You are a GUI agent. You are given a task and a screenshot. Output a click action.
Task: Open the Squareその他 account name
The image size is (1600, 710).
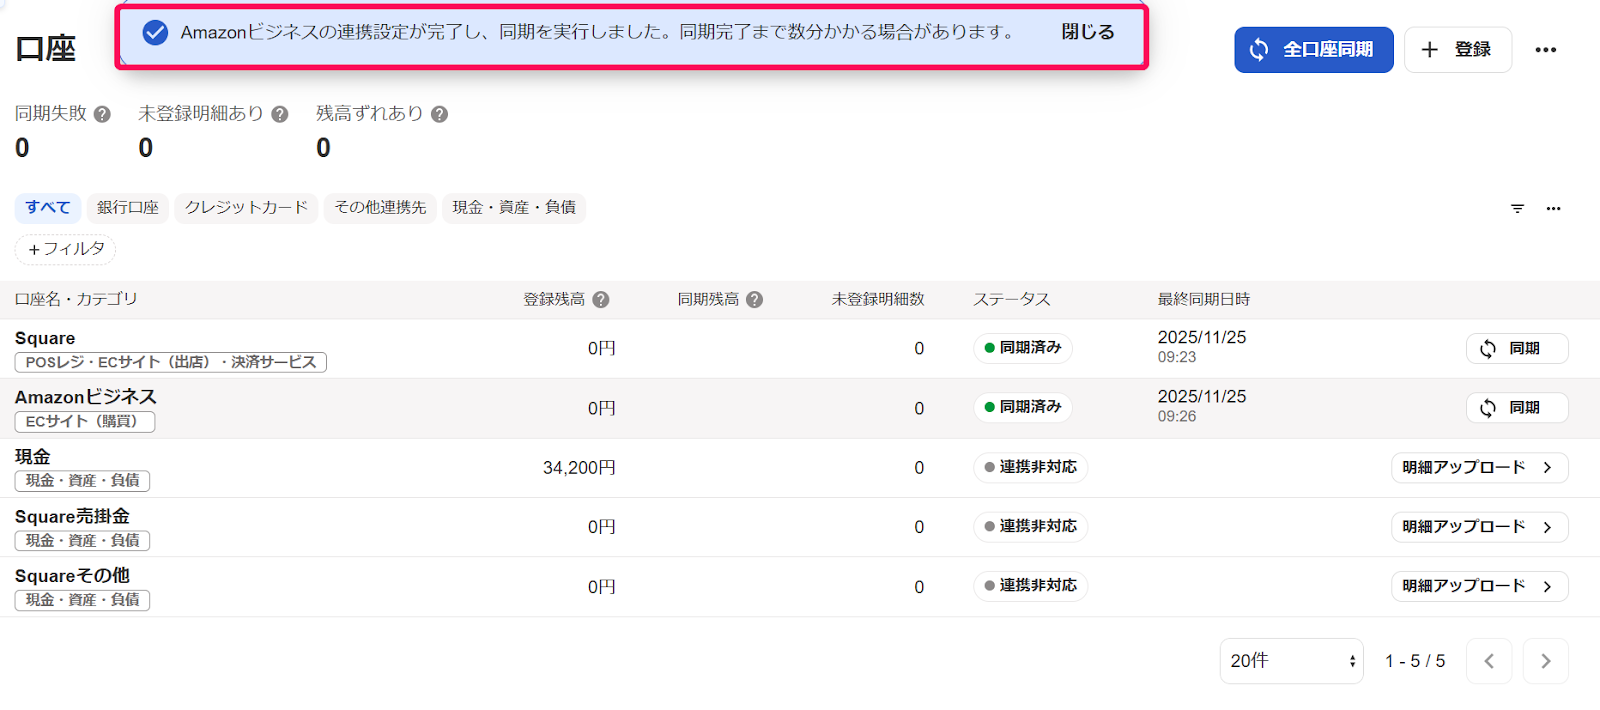[x=72, y=575]
